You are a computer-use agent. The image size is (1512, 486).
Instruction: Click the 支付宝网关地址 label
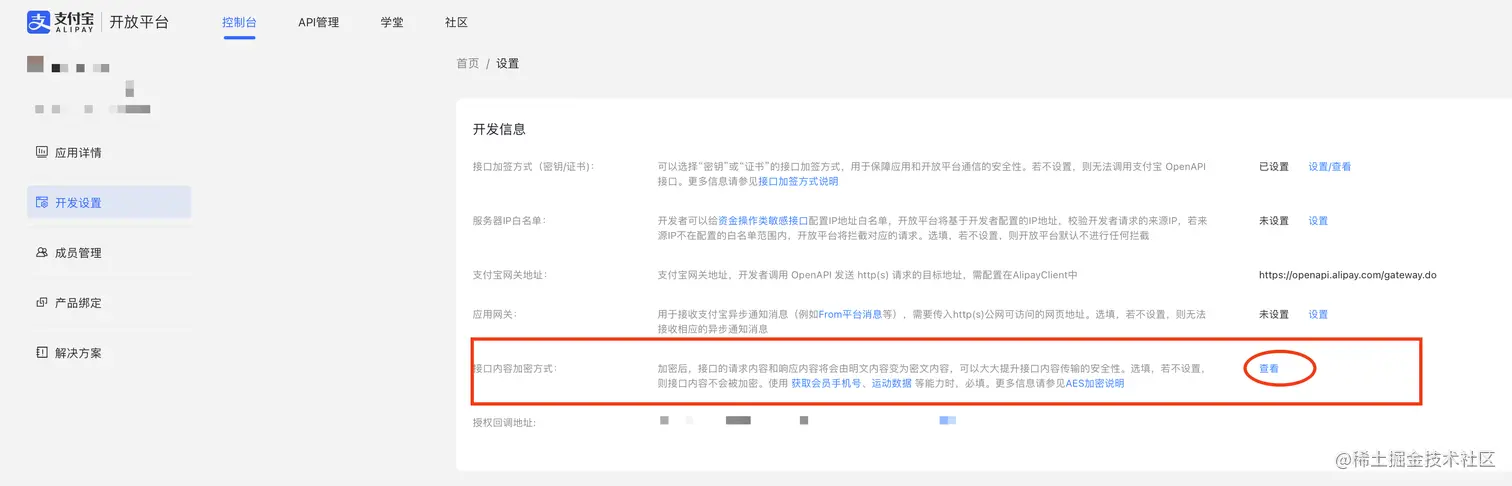[x=510, y=275]
